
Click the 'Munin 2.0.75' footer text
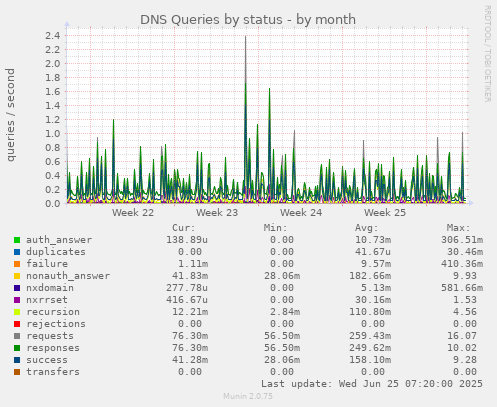[x=248, y=396]
